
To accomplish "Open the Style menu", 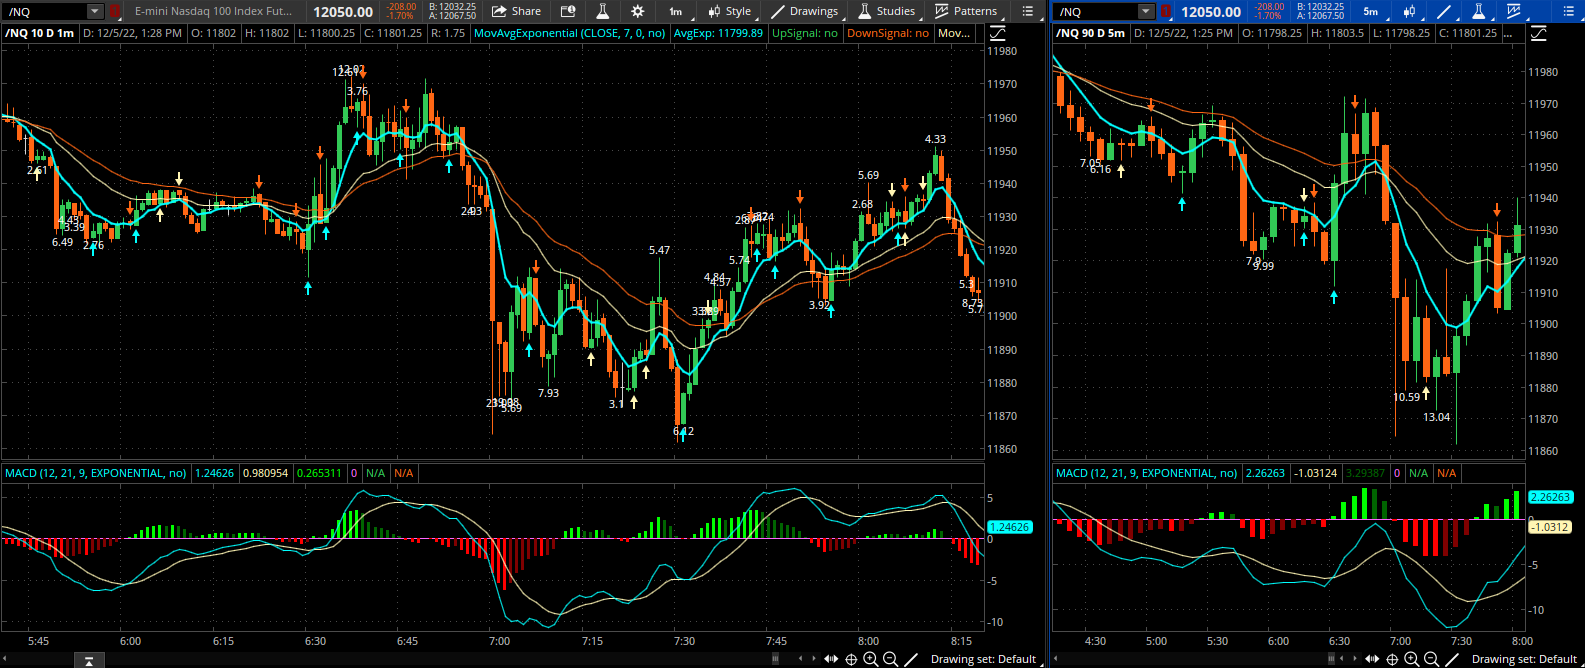I will pyautogui.click(x=729, y=11).
